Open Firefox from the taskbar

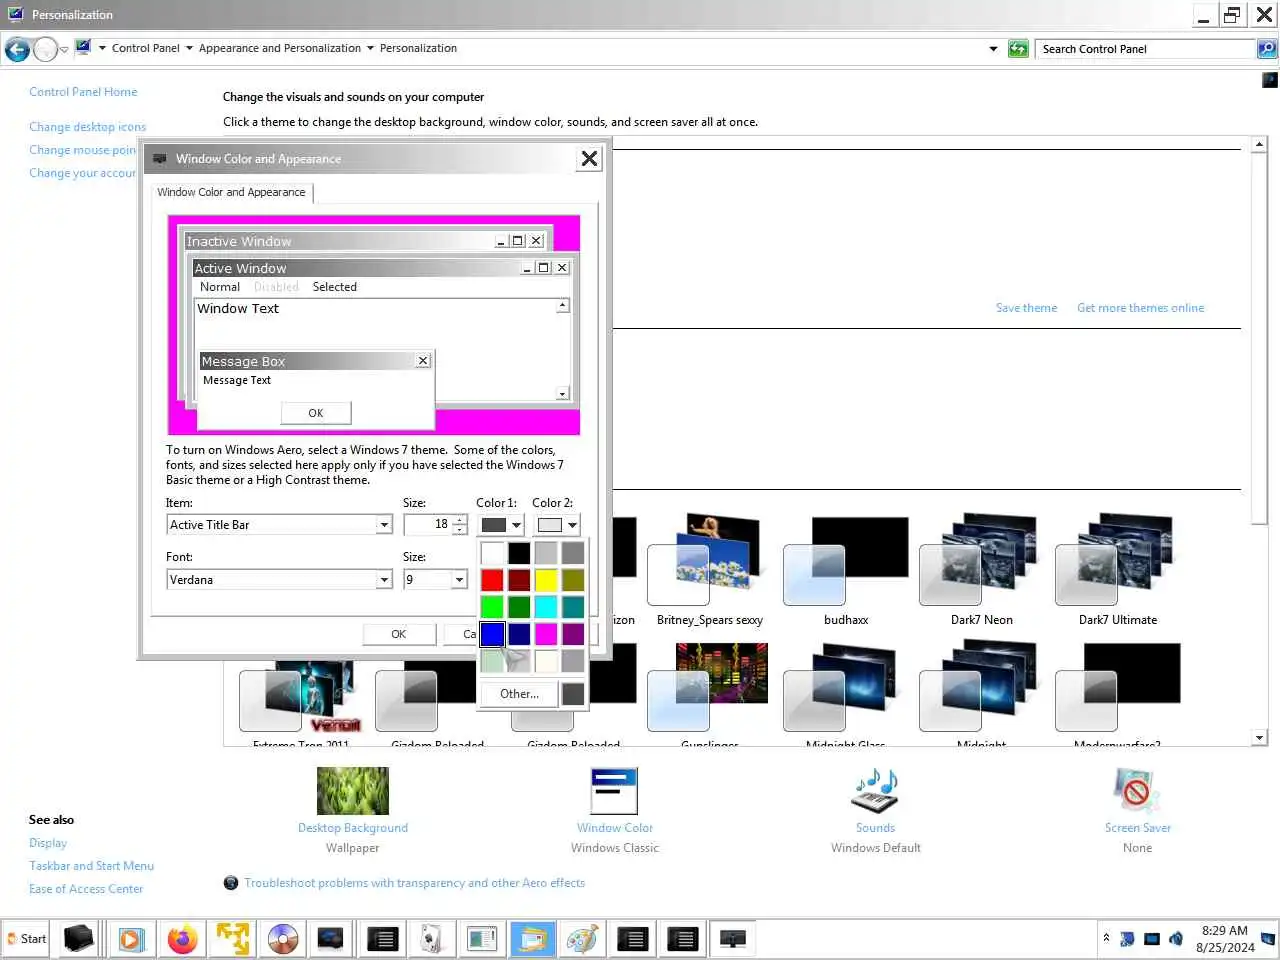pyautogui.click(x=182, y=939)
